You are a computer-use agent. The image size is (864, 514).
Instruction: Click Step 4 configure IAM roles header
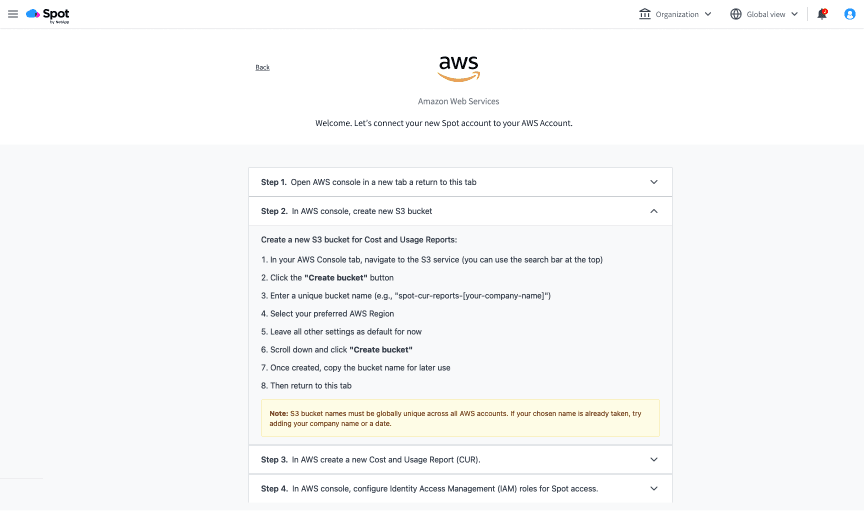point(460,489)
